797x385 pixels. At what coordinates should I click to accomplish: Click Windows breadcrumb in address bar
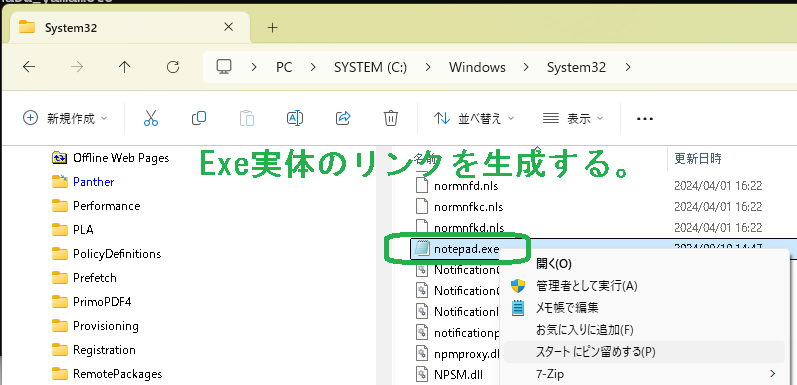click(x=477, y=67)
